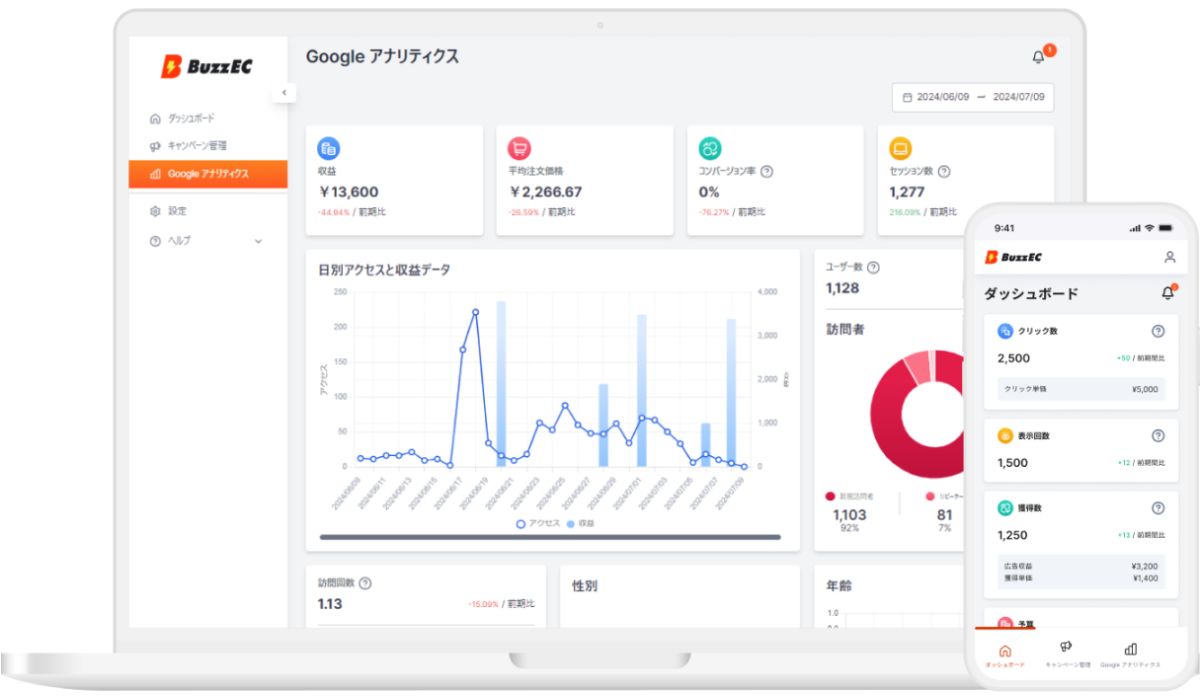Click the teal 獲得数 icon on the phone
The width and height of the screenshot is (1200, 700).
click(x=1005, y=508)
